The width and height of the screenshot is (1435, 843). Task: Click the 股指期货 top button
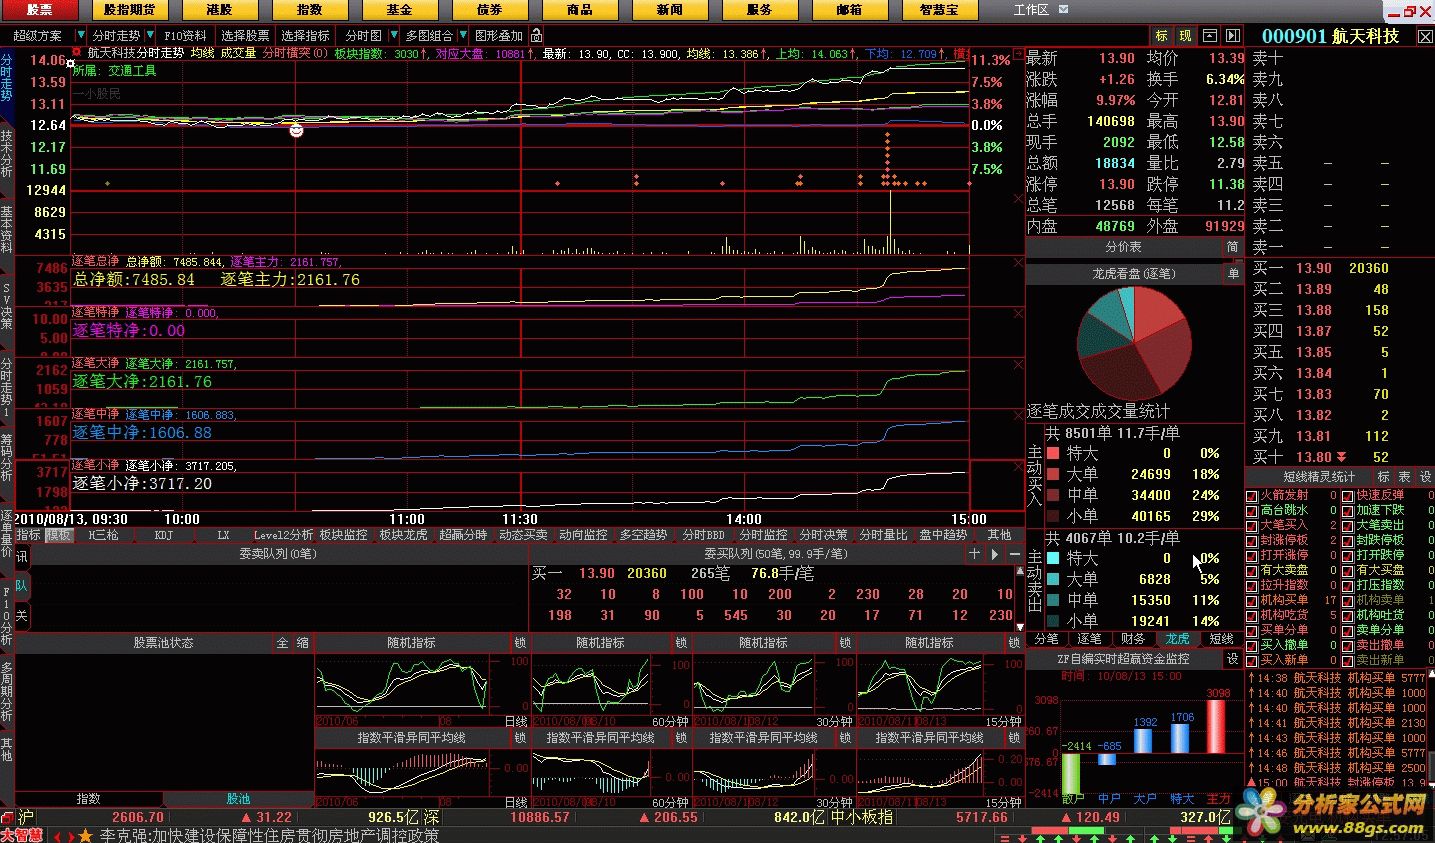click(129, 10)
